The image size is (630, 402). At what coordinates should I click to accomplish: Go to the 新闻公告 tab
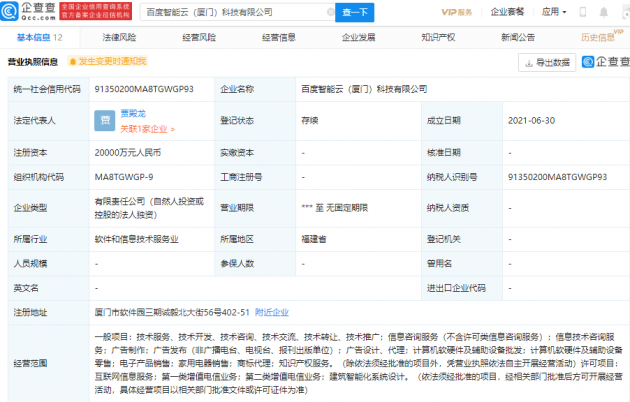[518, 37]
